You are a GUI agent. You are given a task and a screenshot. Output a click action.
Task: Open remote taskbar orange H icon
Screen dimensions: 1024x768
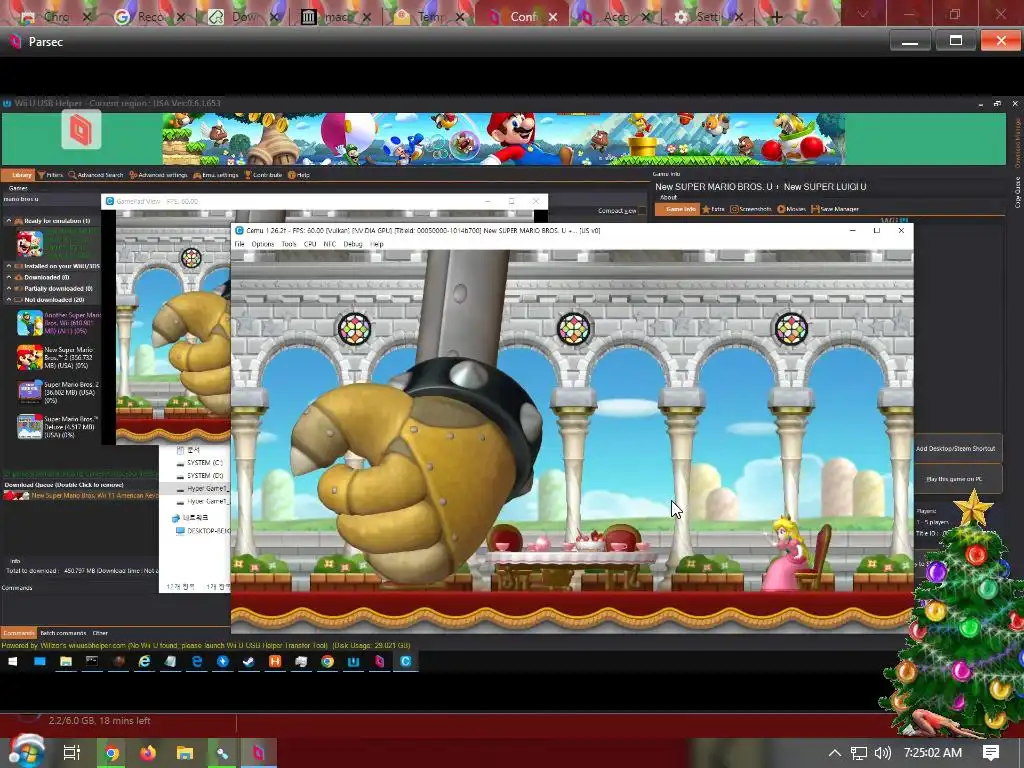275,662
